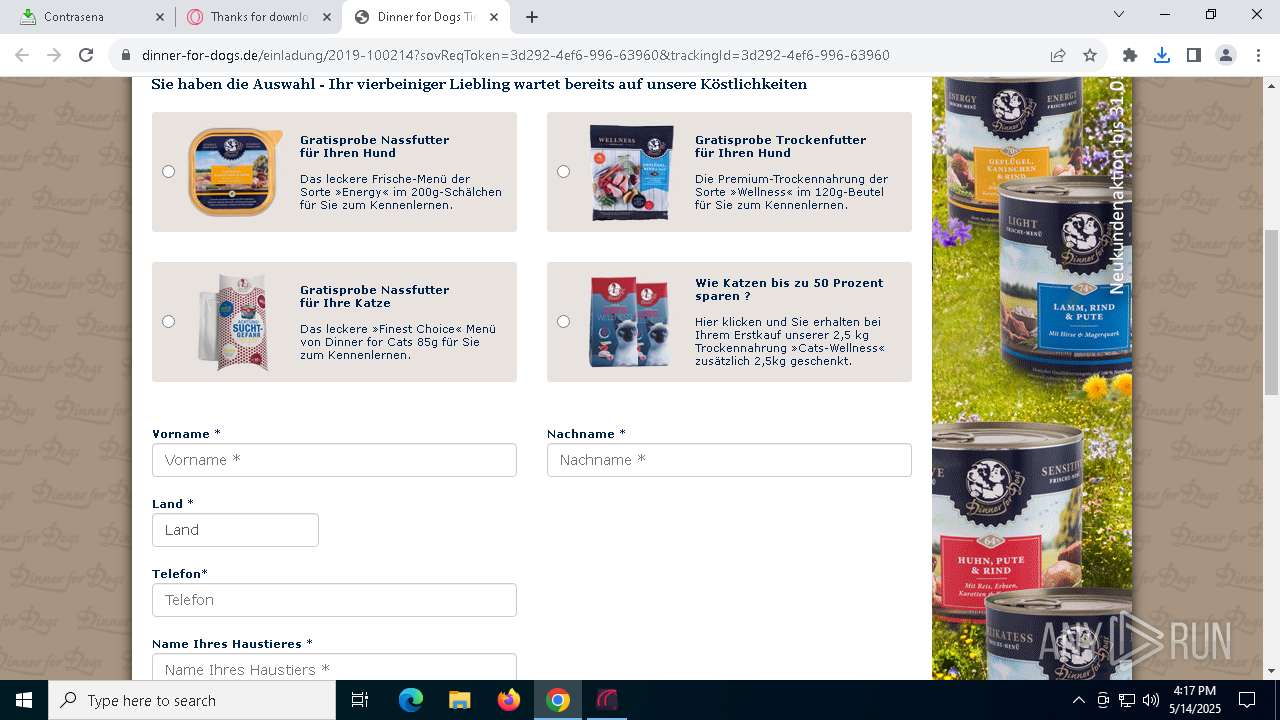The height and width of the screenshot is (720, 1280).
Task: Focus the Nachname input field
Action: [729, 460]
